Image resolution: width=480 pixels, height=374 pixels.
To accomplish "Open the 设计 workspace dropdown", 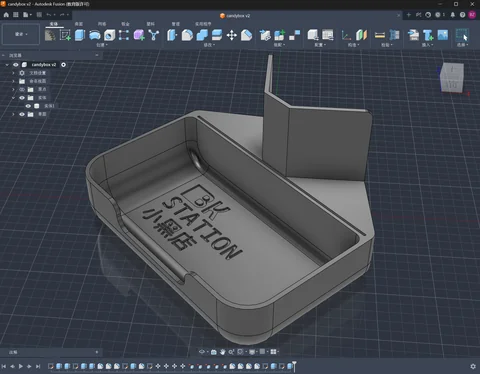I will [21, 34].
